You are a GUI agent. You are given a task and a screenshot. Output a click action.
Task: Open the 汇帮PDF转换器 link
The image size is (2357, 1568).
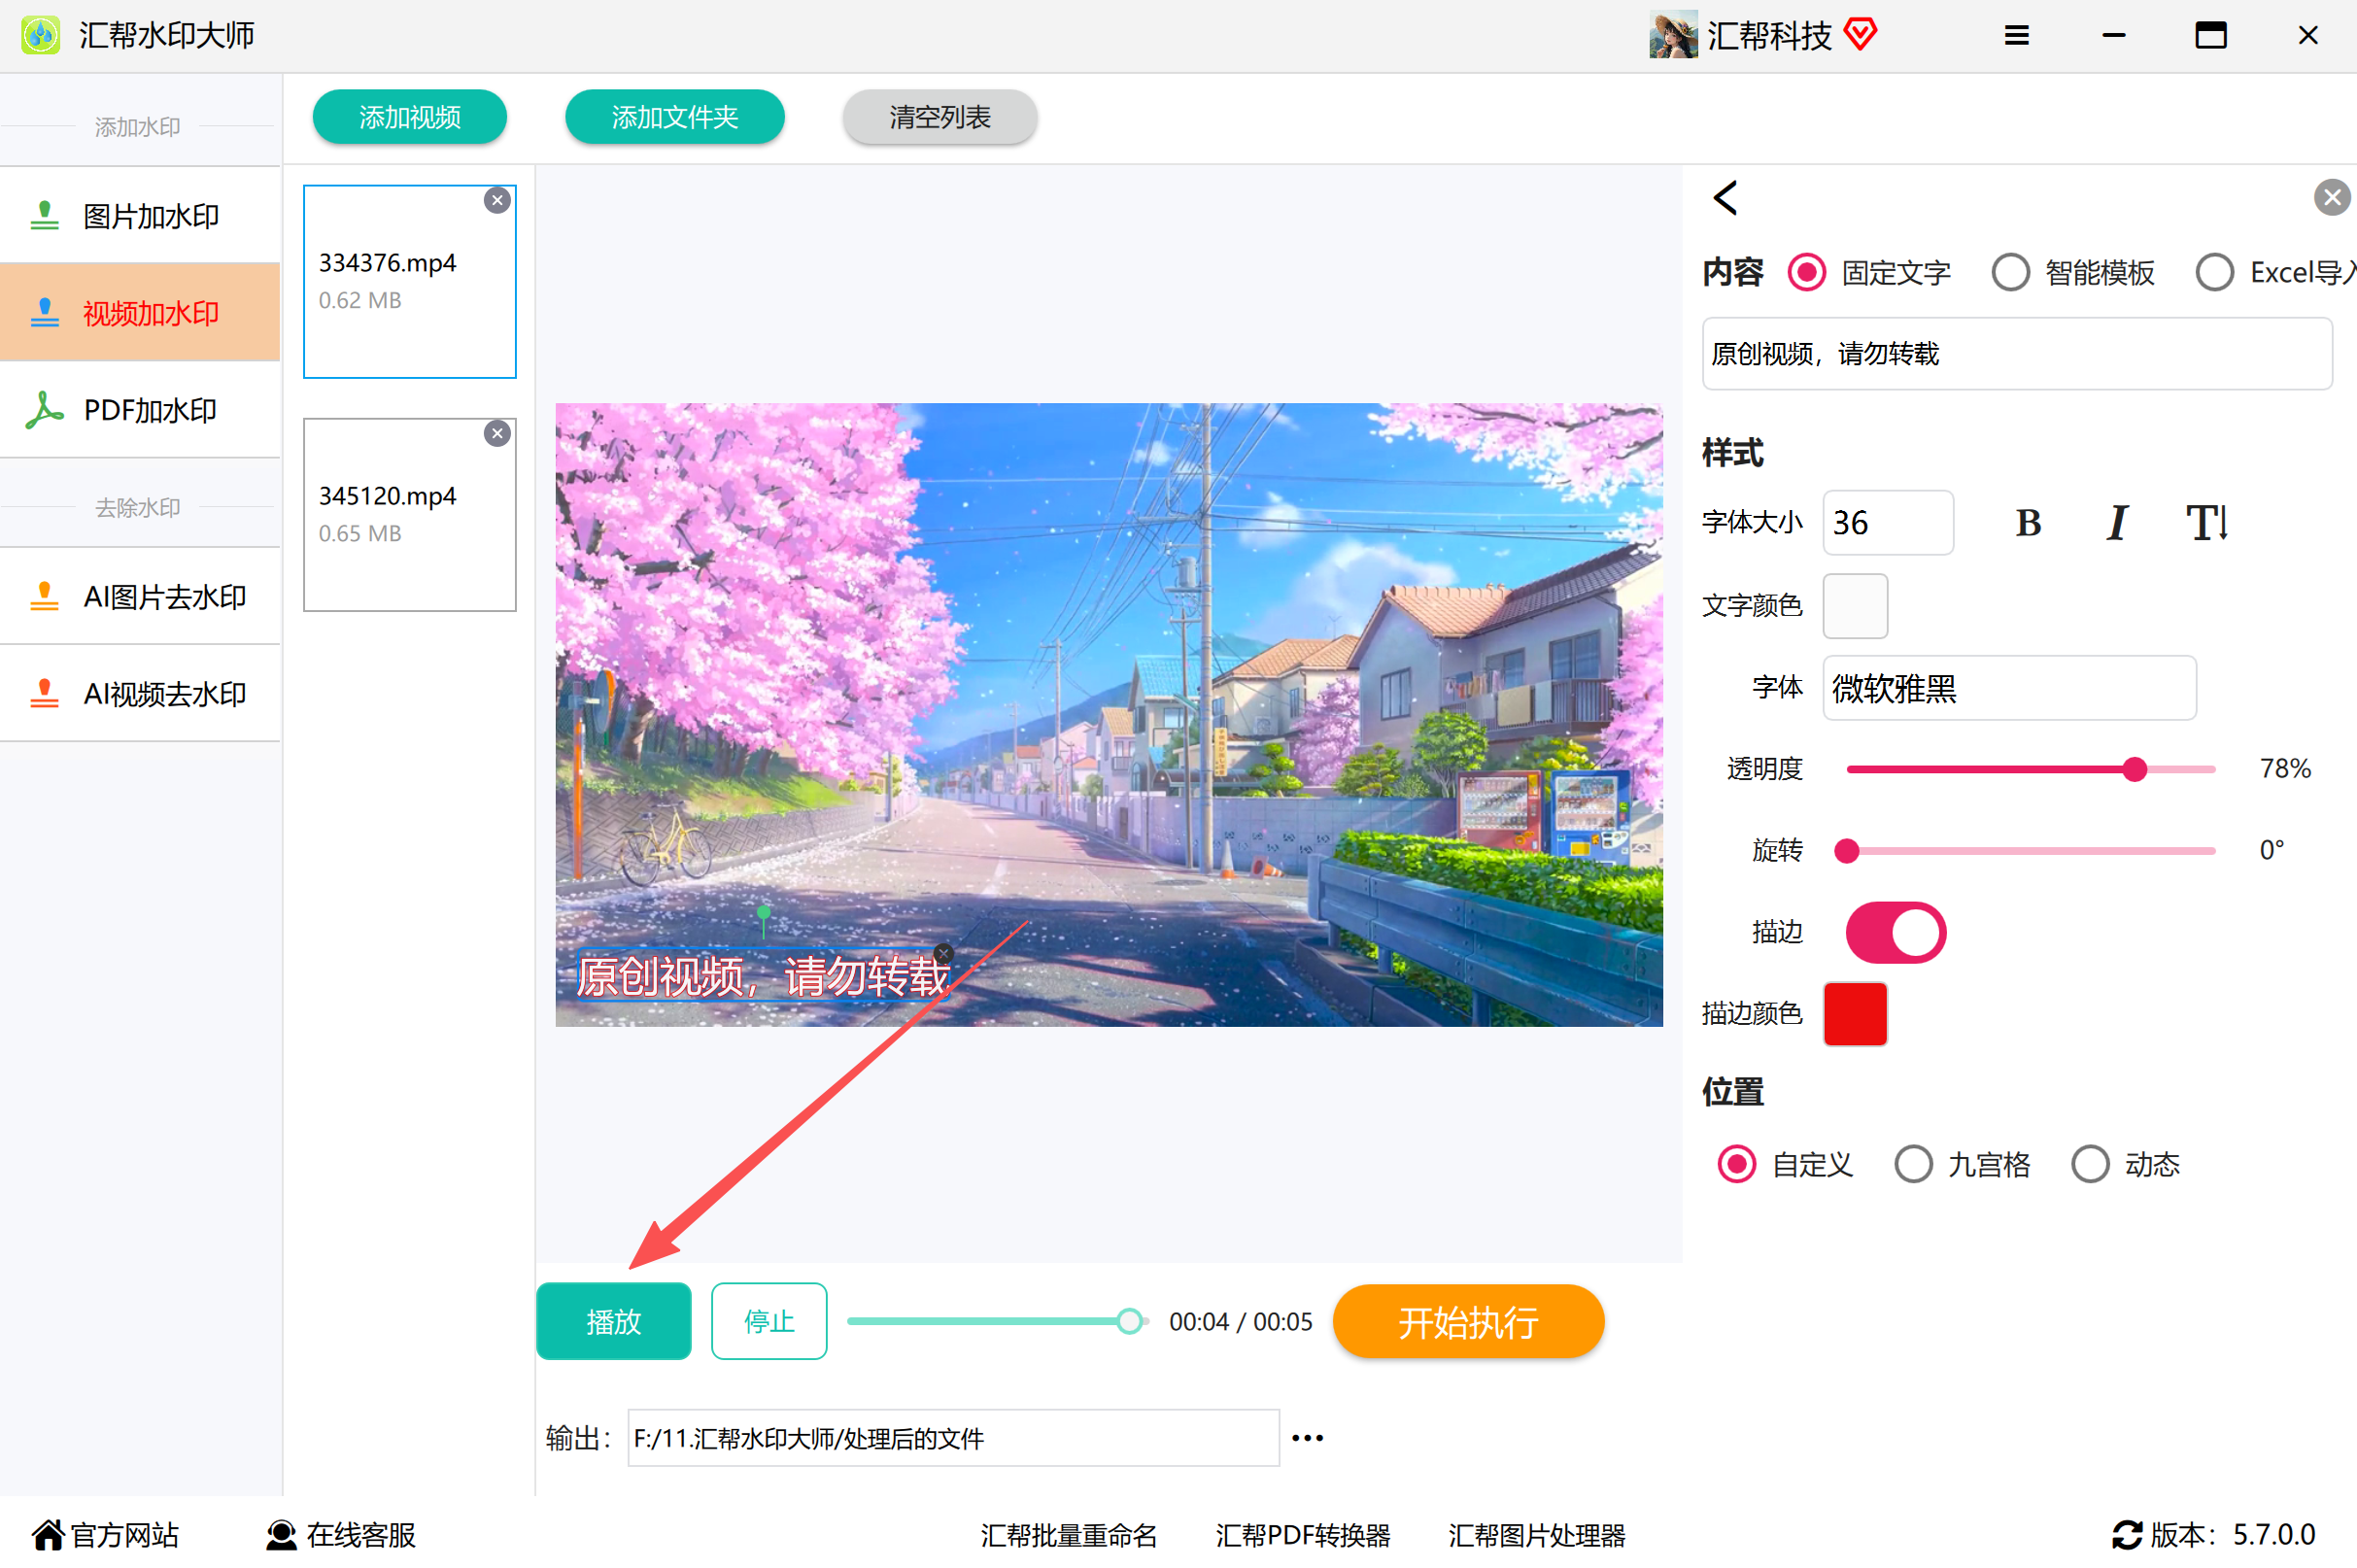pyautogui.click(x=1303, y=1536)
